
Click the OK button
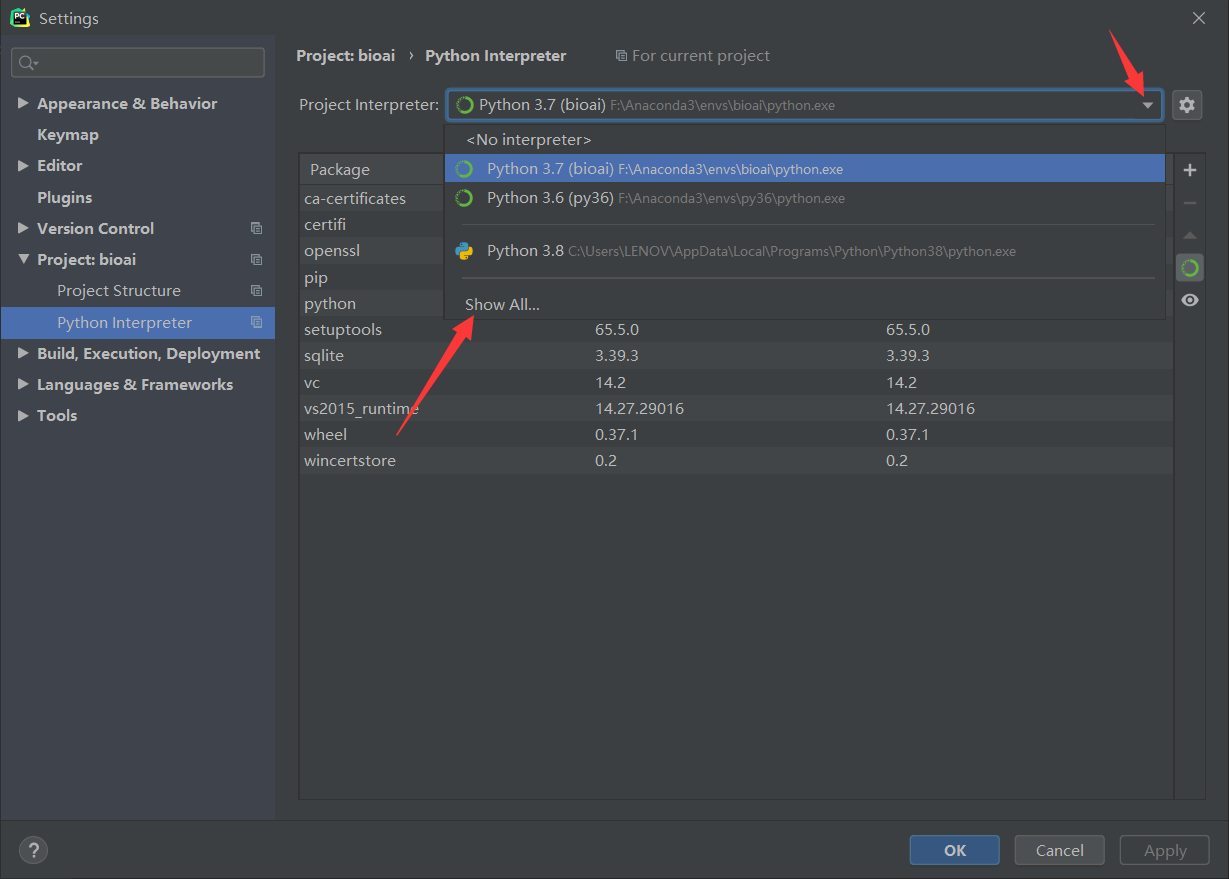click(x=955, y=850)
